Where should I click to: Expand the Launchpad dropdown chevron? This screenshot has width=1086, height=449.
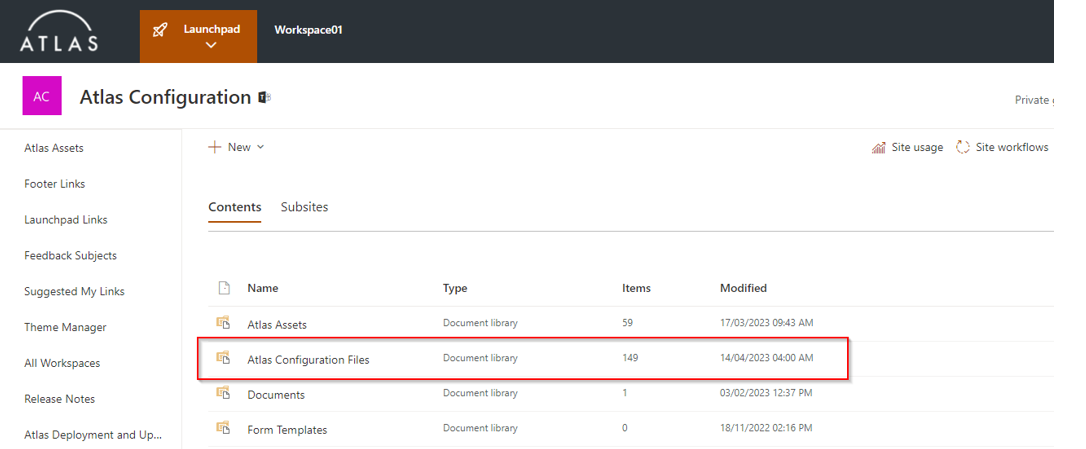pos(211,45)
